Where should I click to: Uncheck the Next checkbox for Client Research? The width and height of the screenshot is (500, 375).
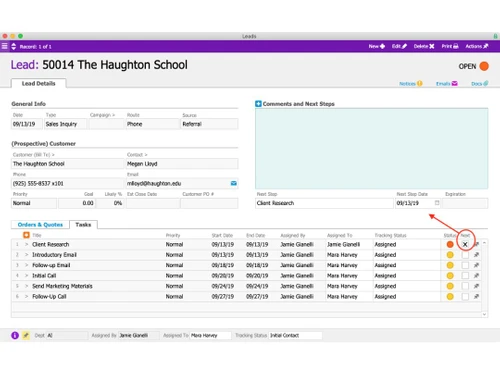click(x=465, y=244)
